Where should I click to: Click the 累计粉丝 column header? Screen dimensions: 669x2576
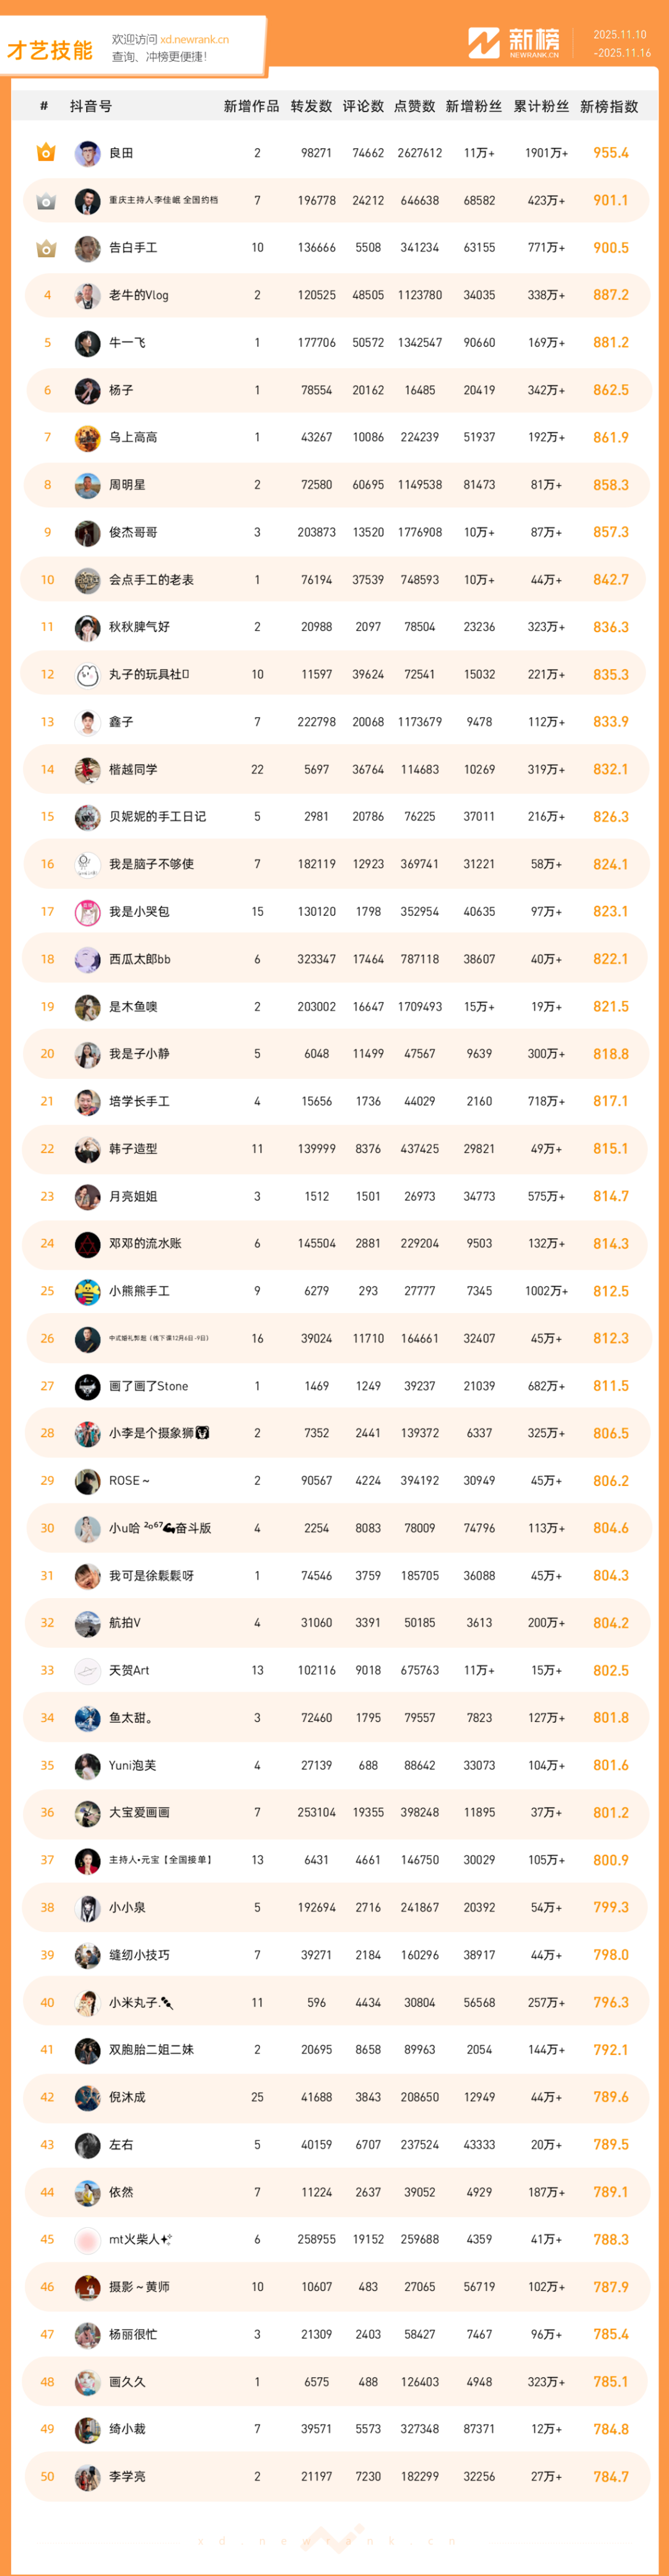(x=541, y=107)
